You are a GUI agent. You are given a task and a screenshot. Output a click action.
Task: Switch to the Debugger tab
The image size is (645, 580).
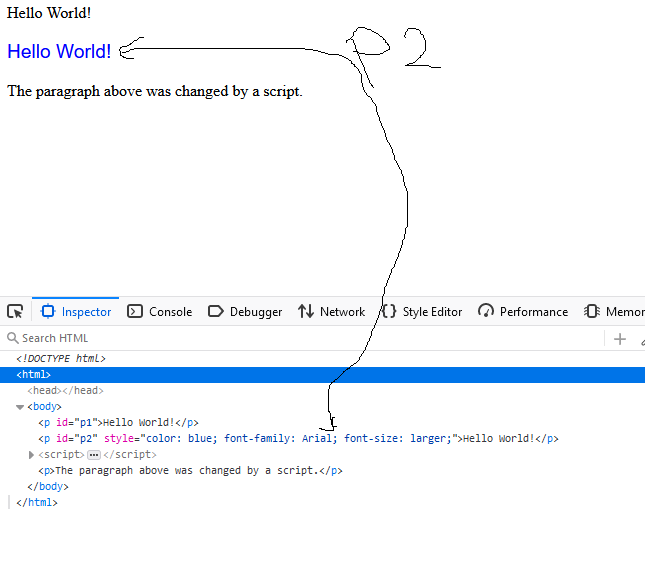pyautogui.click(x=245, y=311)
